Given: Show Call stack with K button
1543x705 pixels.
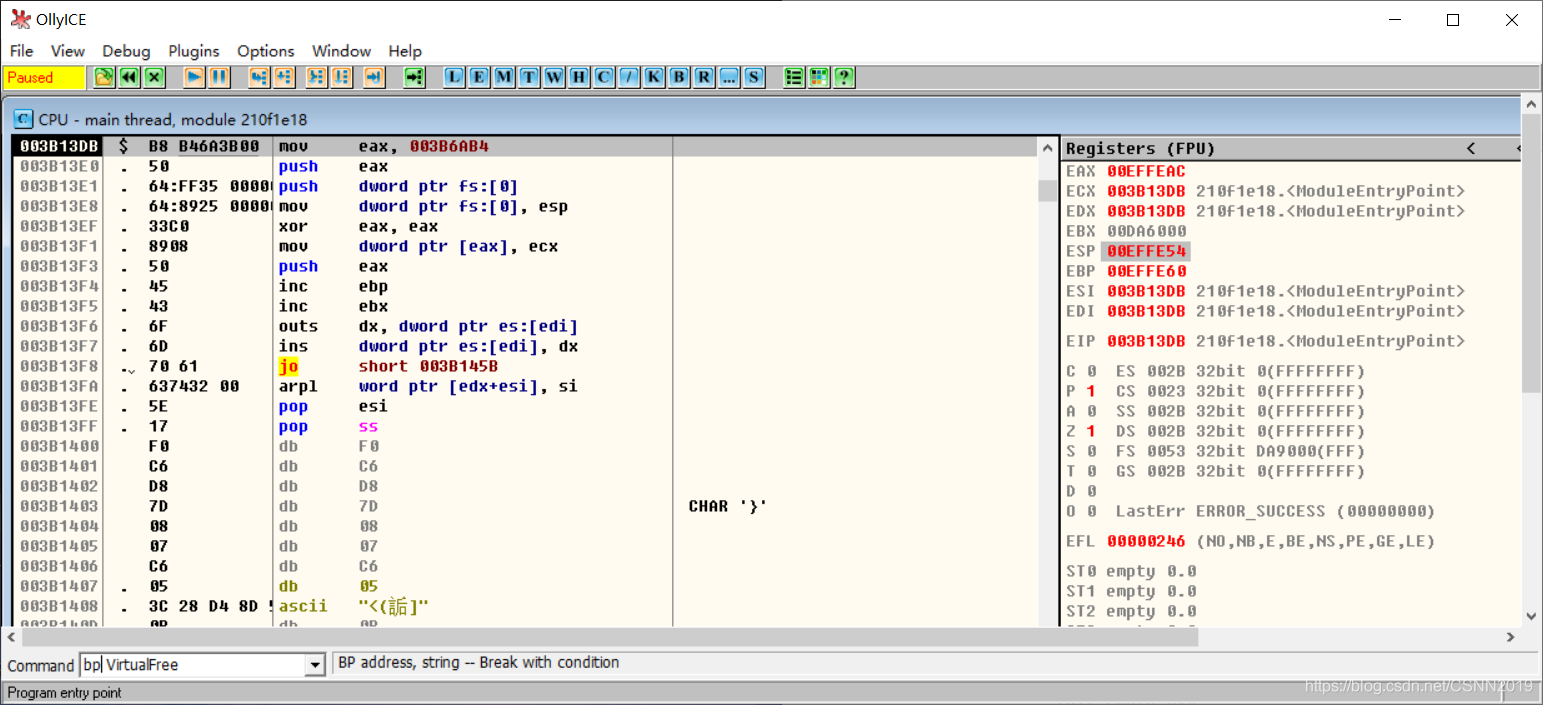Looking at the screenshot, I should tap(655, 77).
